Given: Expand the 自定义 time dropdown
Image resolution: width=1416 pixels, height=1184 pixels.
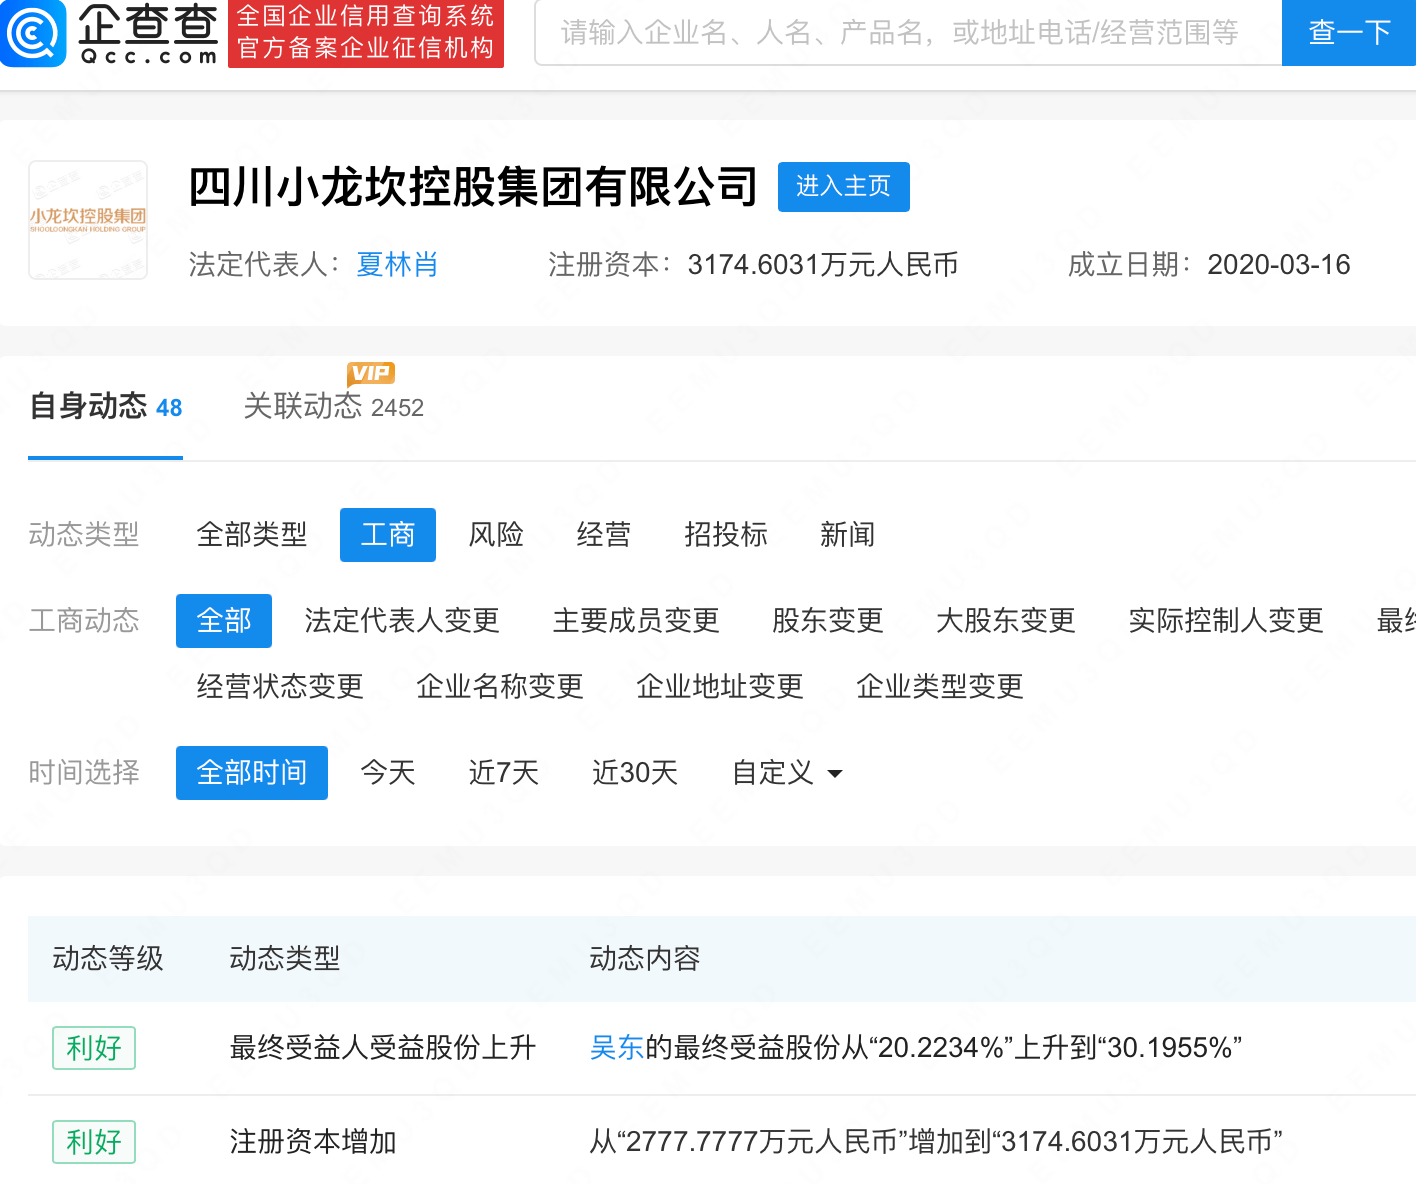Looking at the screenshot, I should 787,773.
